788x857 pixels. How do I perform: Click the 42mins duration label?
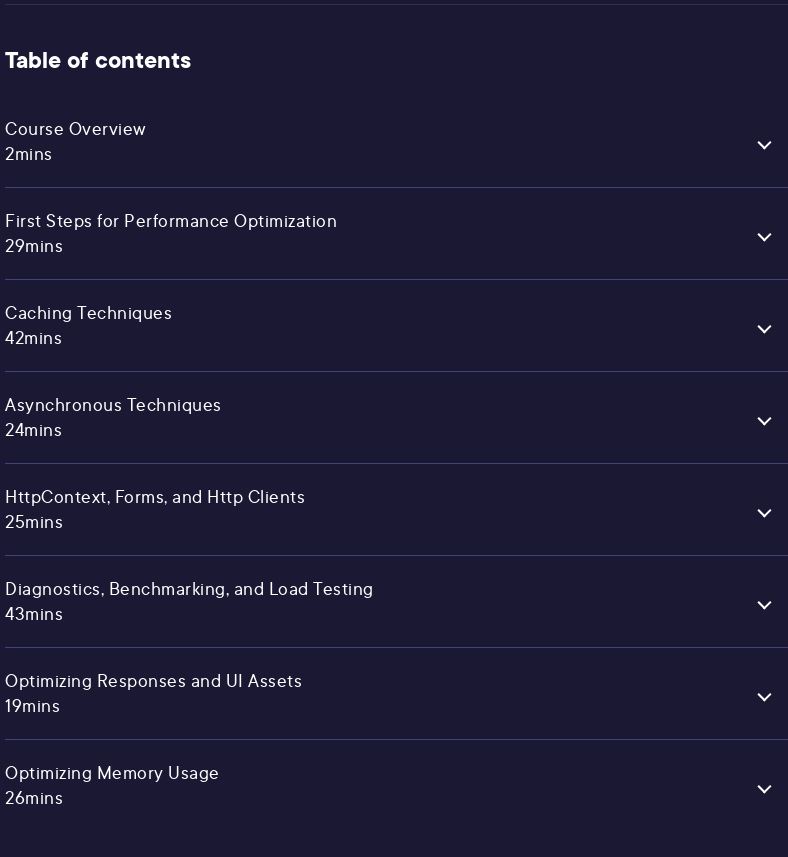33,338
